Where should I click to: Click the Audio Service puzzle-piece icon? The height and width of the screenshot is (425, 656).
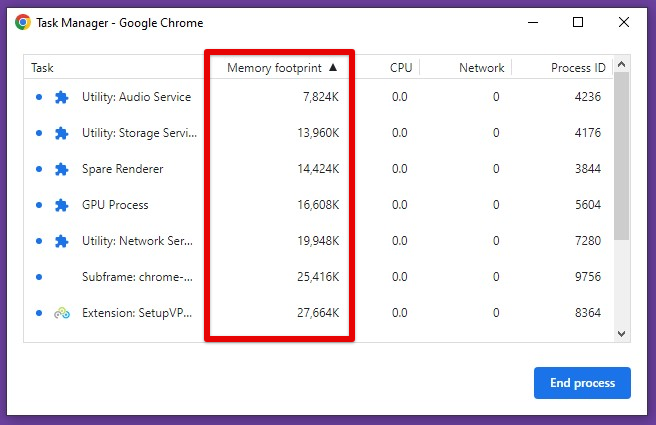click(62, 97)
